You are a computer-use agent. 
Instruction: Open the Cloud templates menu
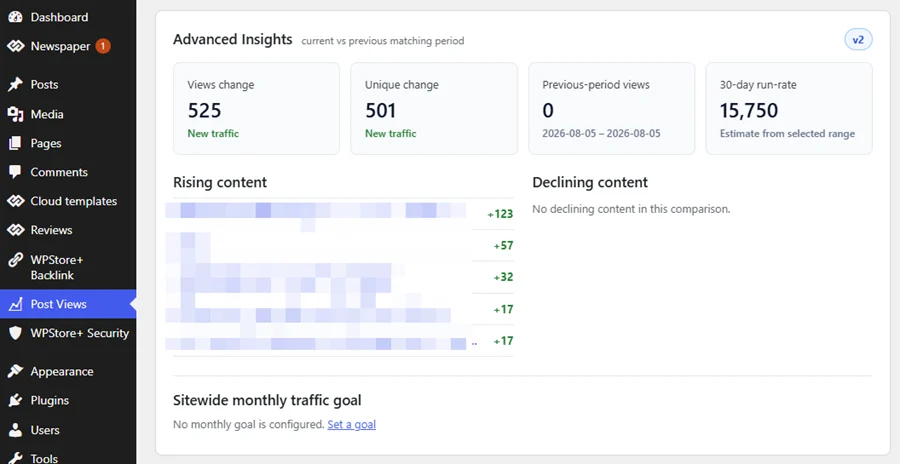coord(68,201)
